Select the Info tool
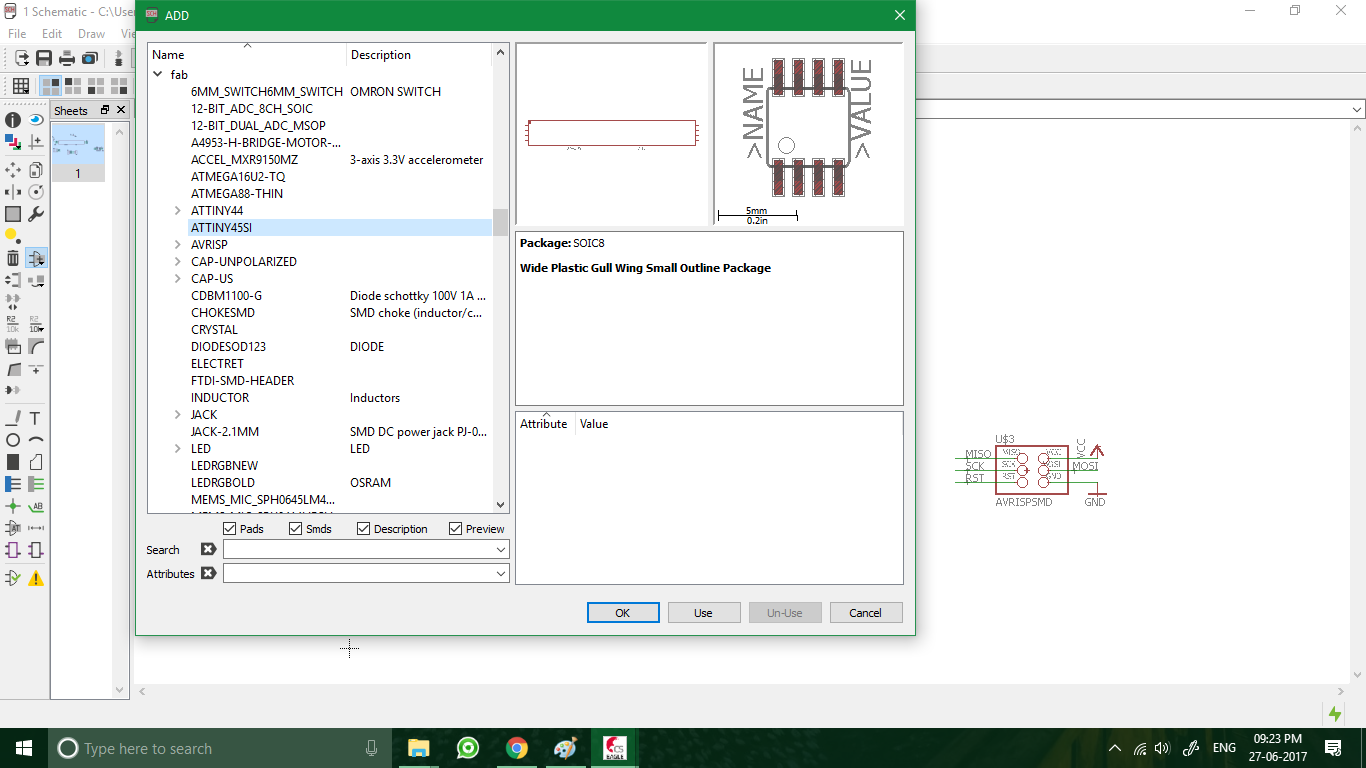This screenshot has height=768, width=1366. 13,120
